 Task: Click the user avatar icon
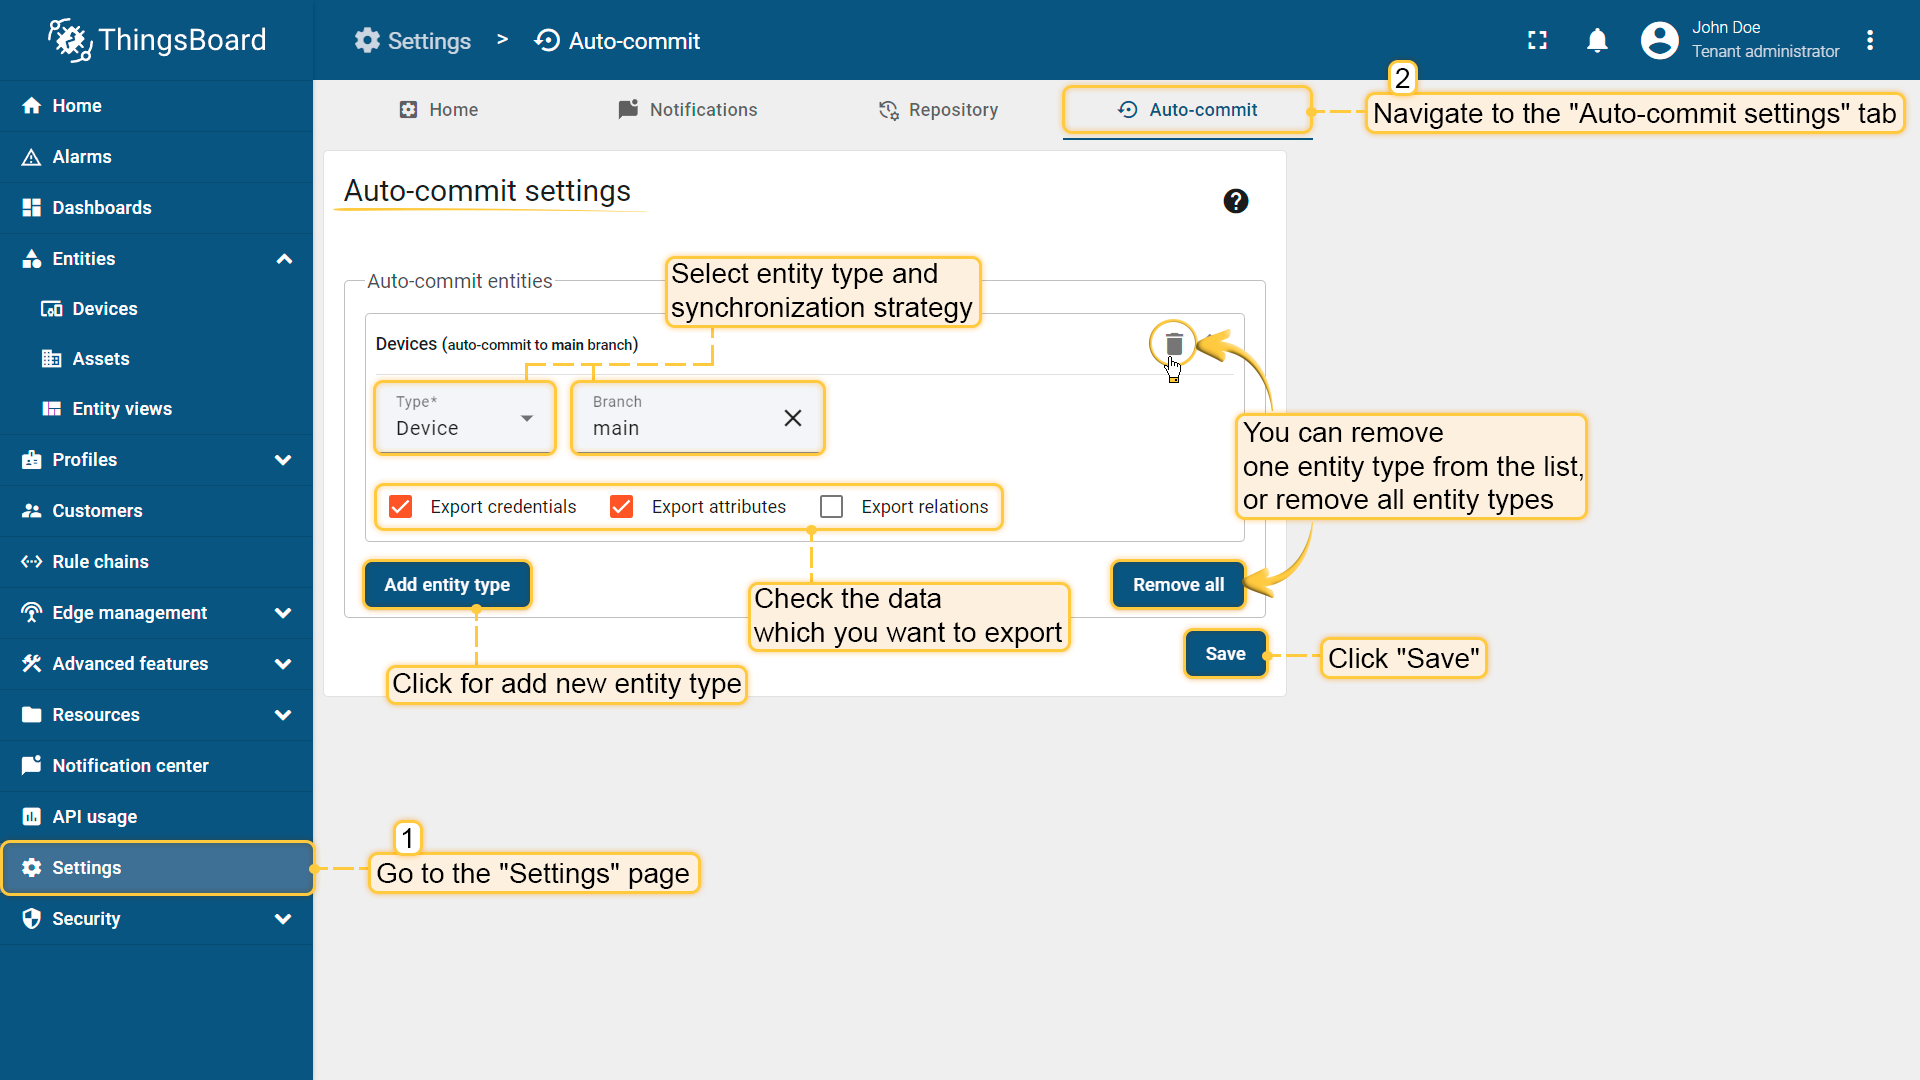click(1659, 40)
